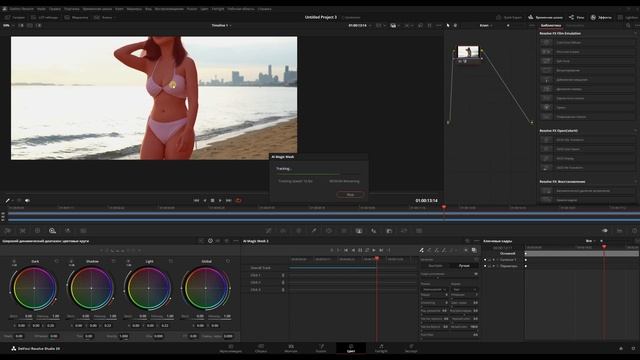
Task: Collapse the Resolve FX OpenColorIO category
Action: pyautogui.click(x=635, y=131)
